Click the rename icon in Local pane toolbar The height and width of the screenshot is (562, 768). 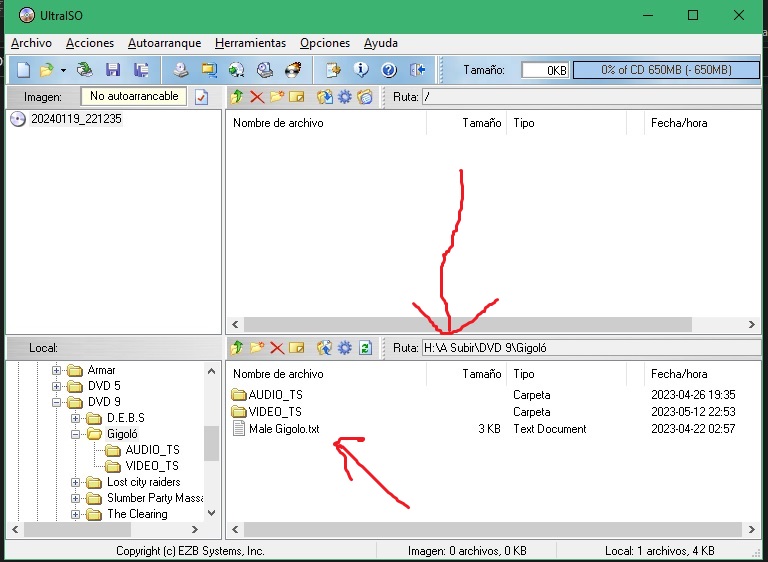point(296,348)
